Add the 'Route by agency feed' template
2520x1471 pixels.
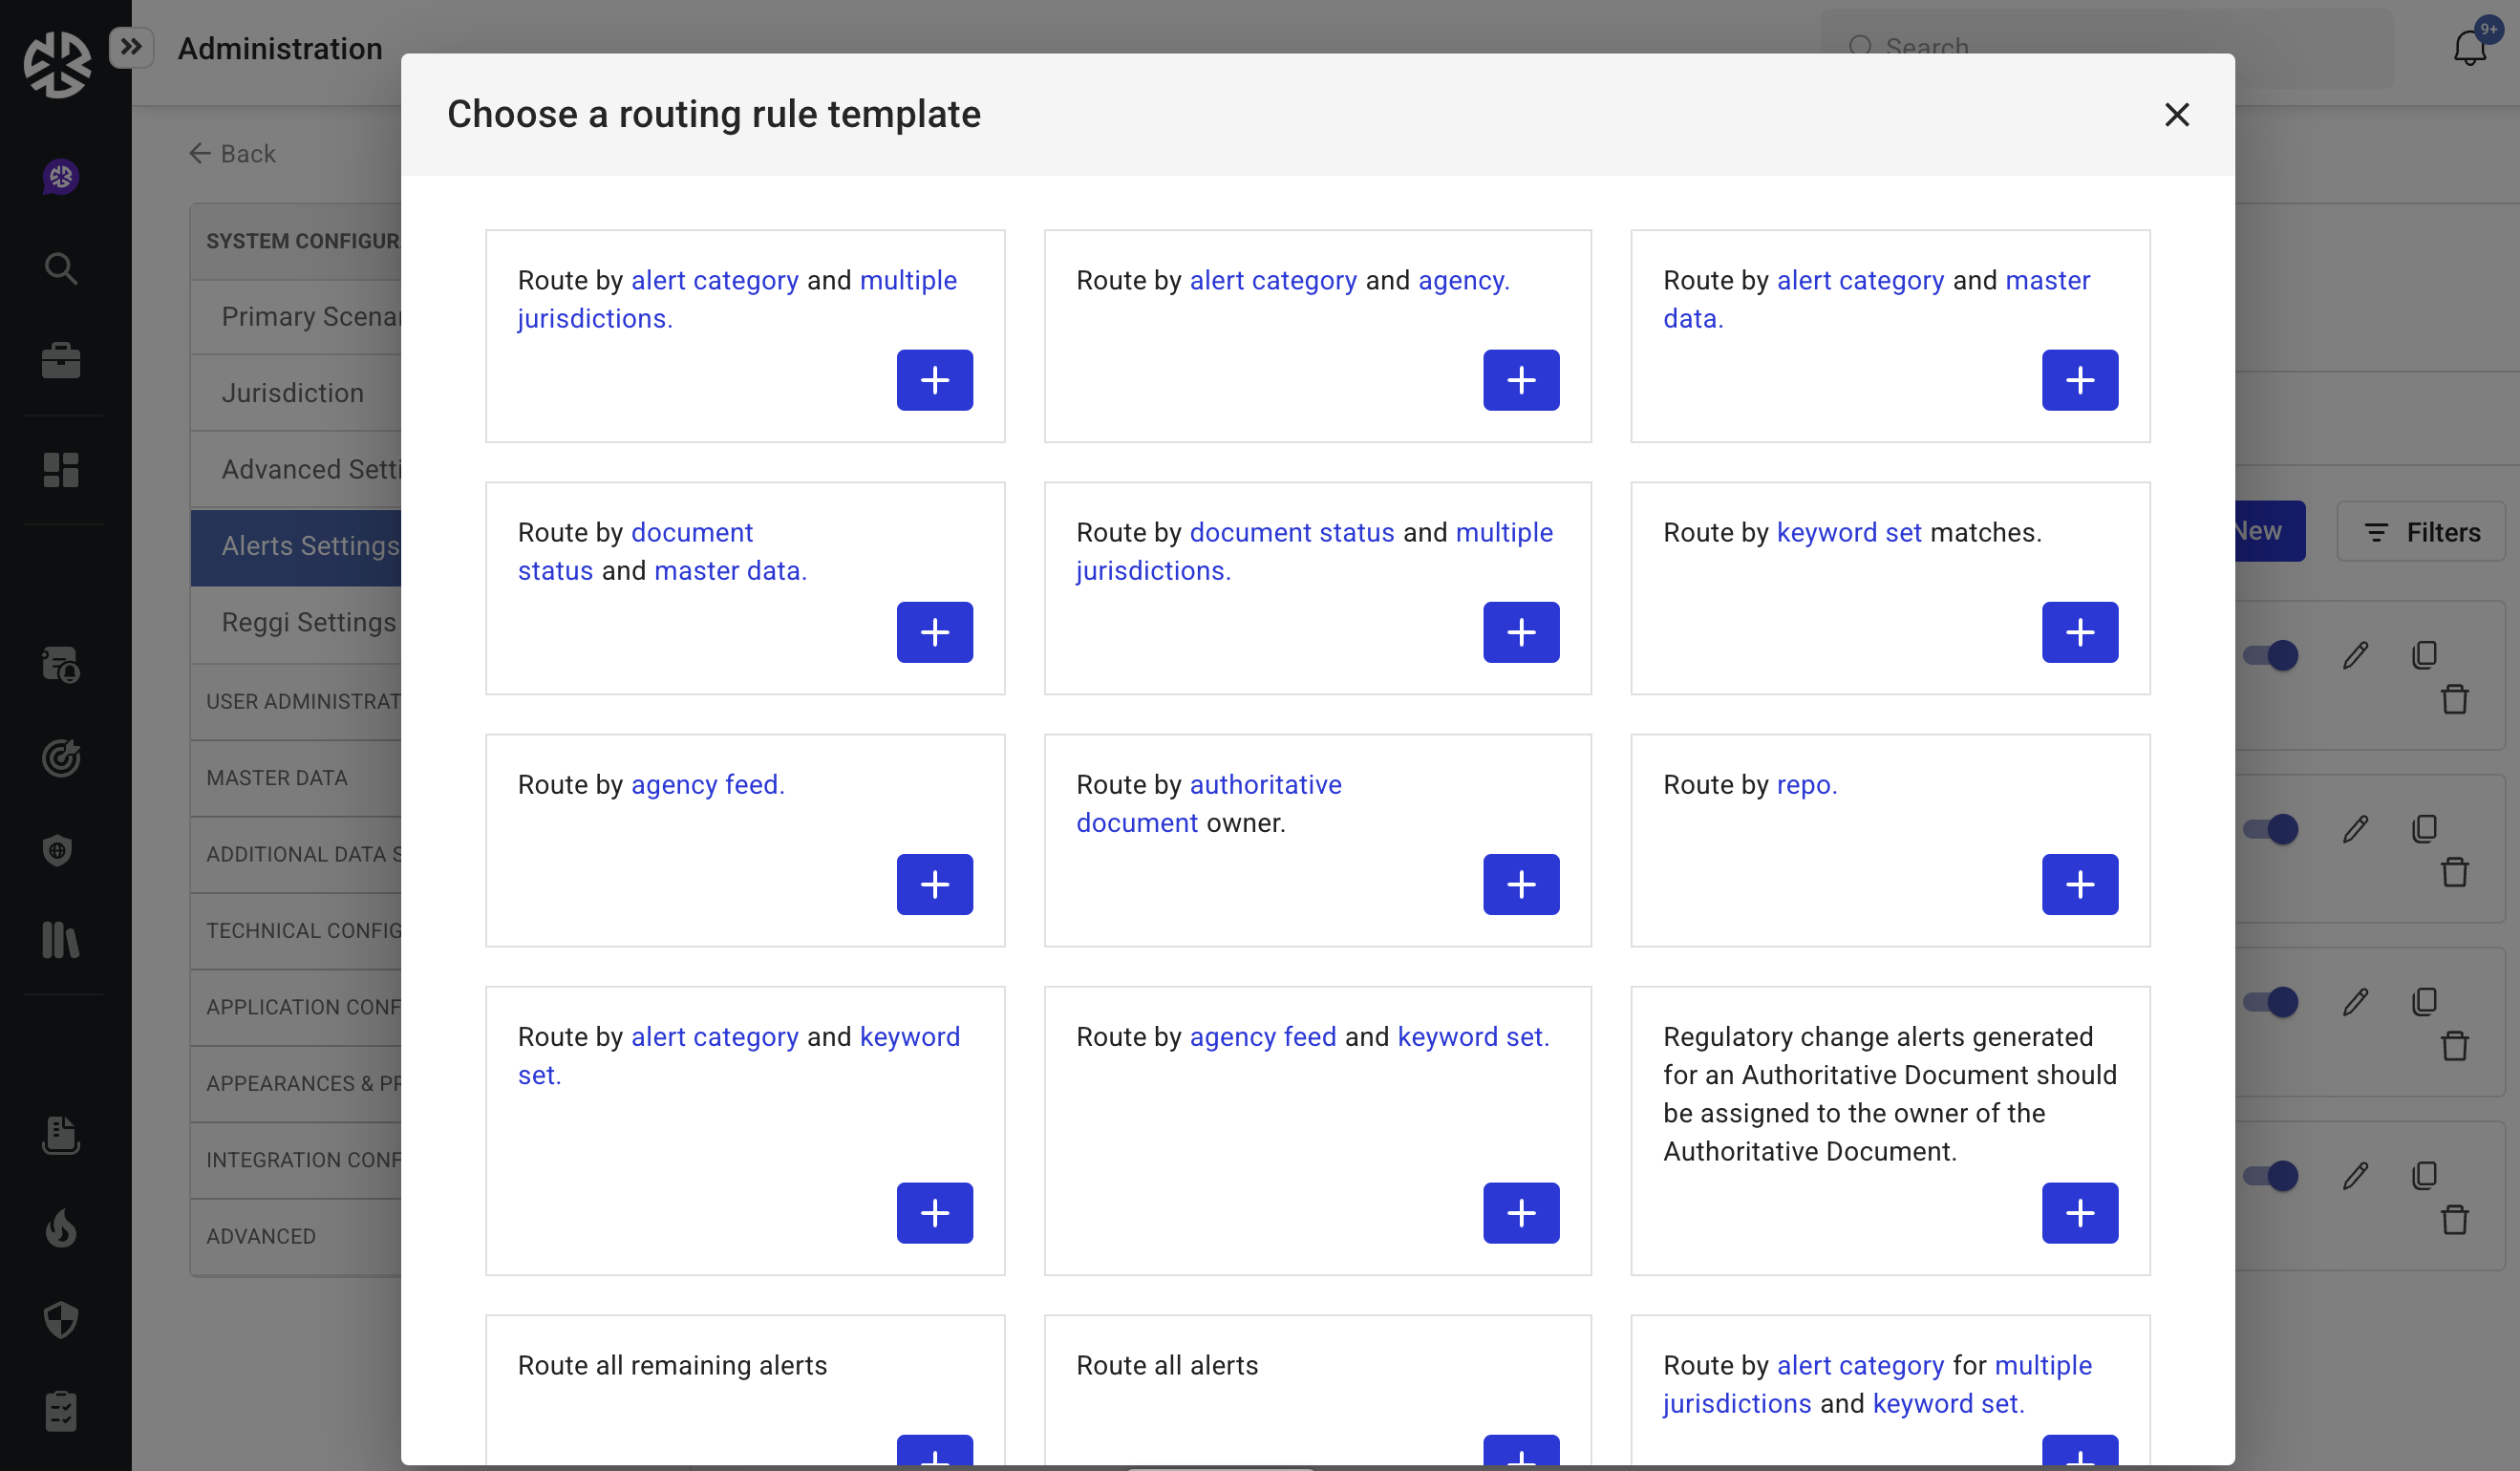pos(934,884)
